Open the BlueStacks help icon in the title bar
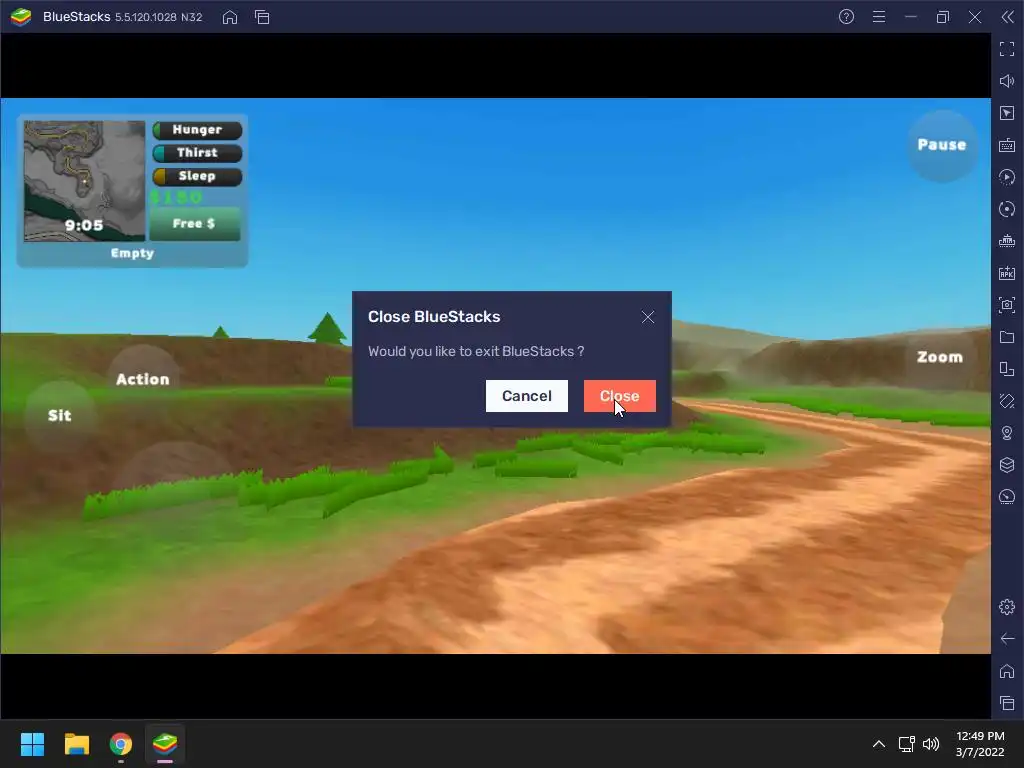The width and height of the screenshot is (1024, 768). pos(846,17)
